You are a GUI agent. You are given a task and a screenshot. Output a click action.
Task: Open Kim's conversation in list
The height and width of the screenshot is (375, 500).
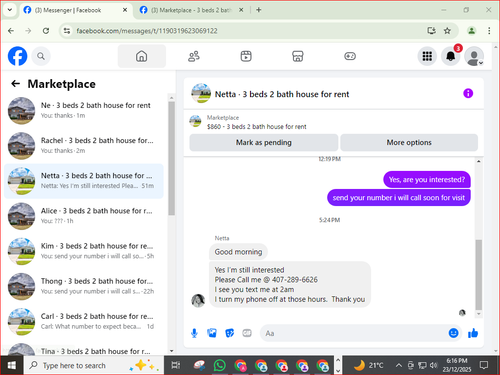click(84, 251)
